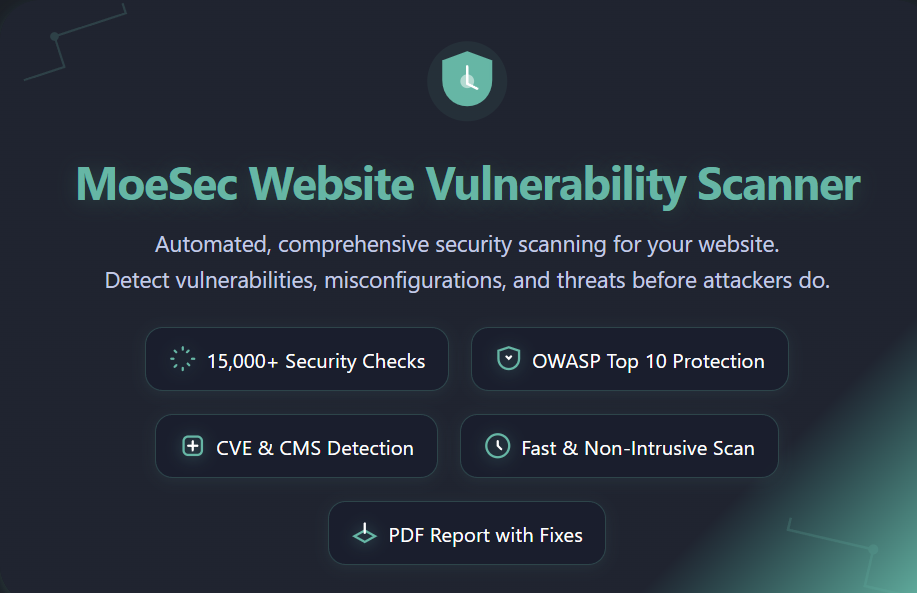The height and width of the screenshot is (593, 917).
Task: Select the sparkle icon beside Security Checks
Action: point(181,358)
